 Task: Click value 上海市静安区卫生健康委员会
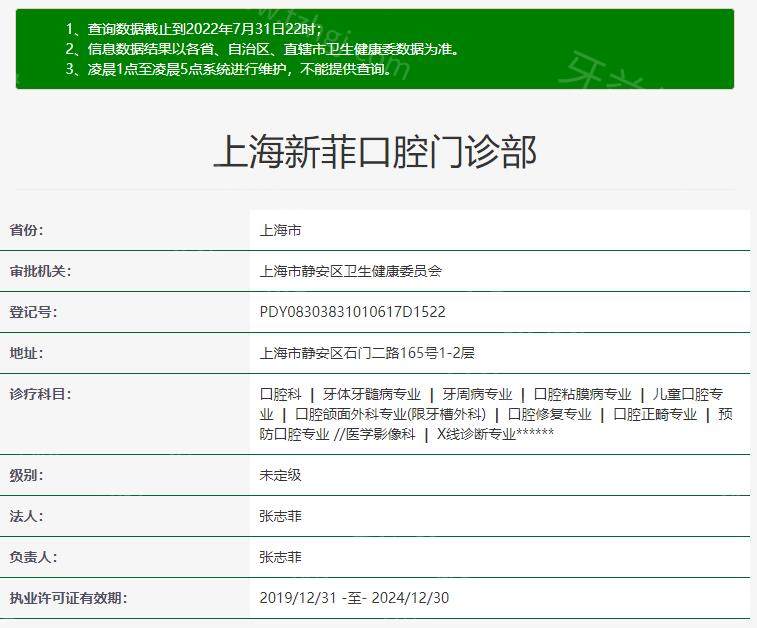(350, 271)
